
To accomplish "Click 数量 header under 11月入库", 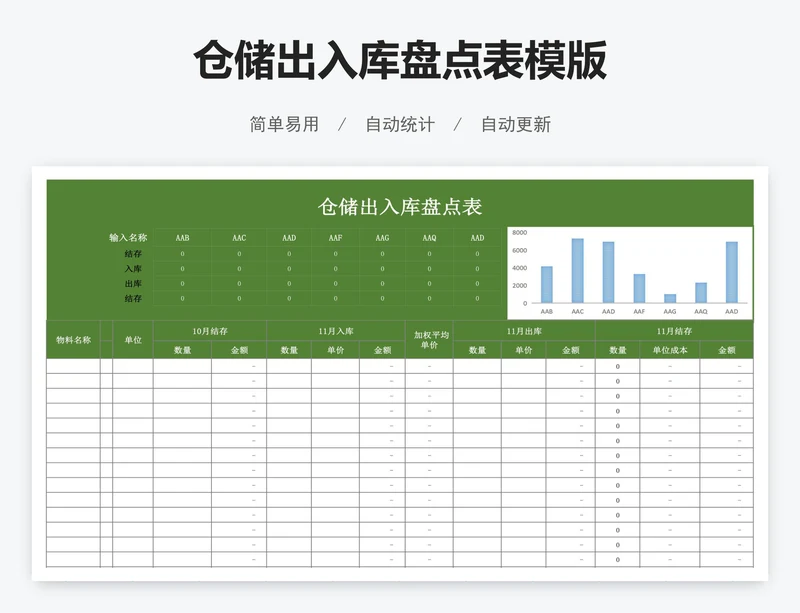I will 289,350.
